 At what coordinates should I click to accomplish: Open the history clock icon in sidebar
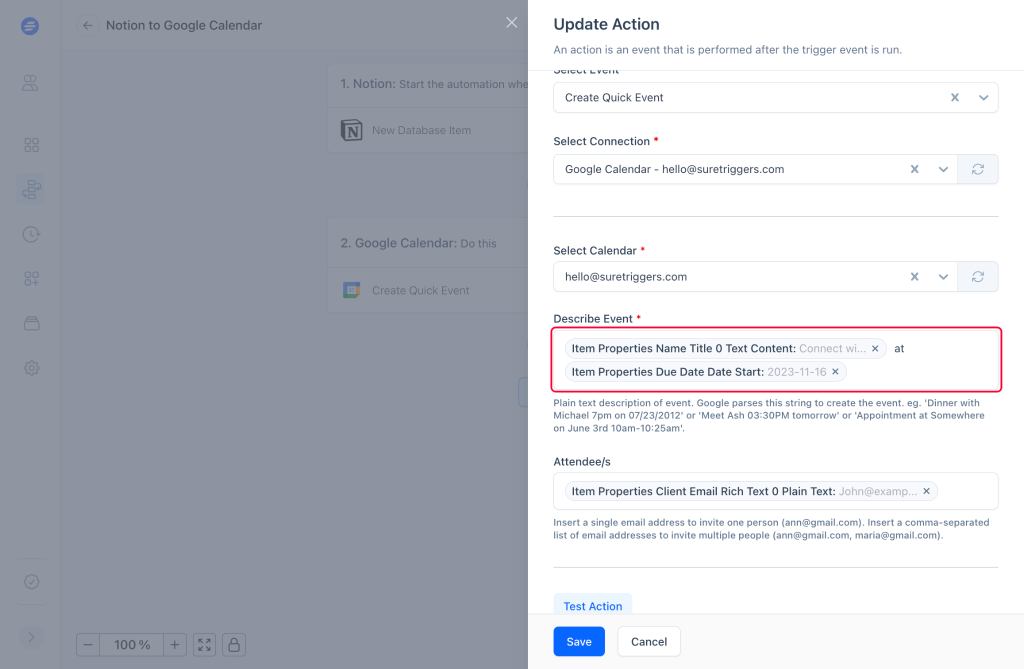(x=31, y=234)
